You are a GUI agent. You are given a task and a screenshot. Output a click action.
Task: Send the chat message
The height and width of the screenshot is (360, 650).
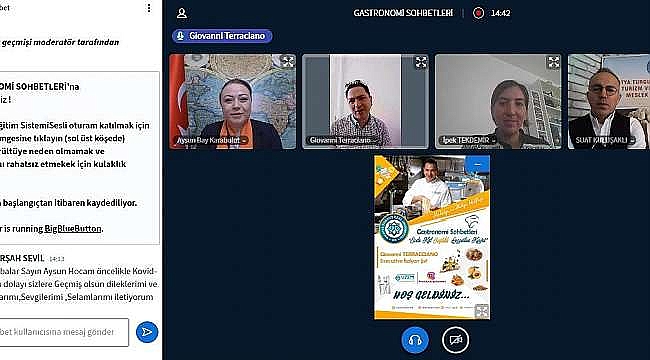point(147,332)
